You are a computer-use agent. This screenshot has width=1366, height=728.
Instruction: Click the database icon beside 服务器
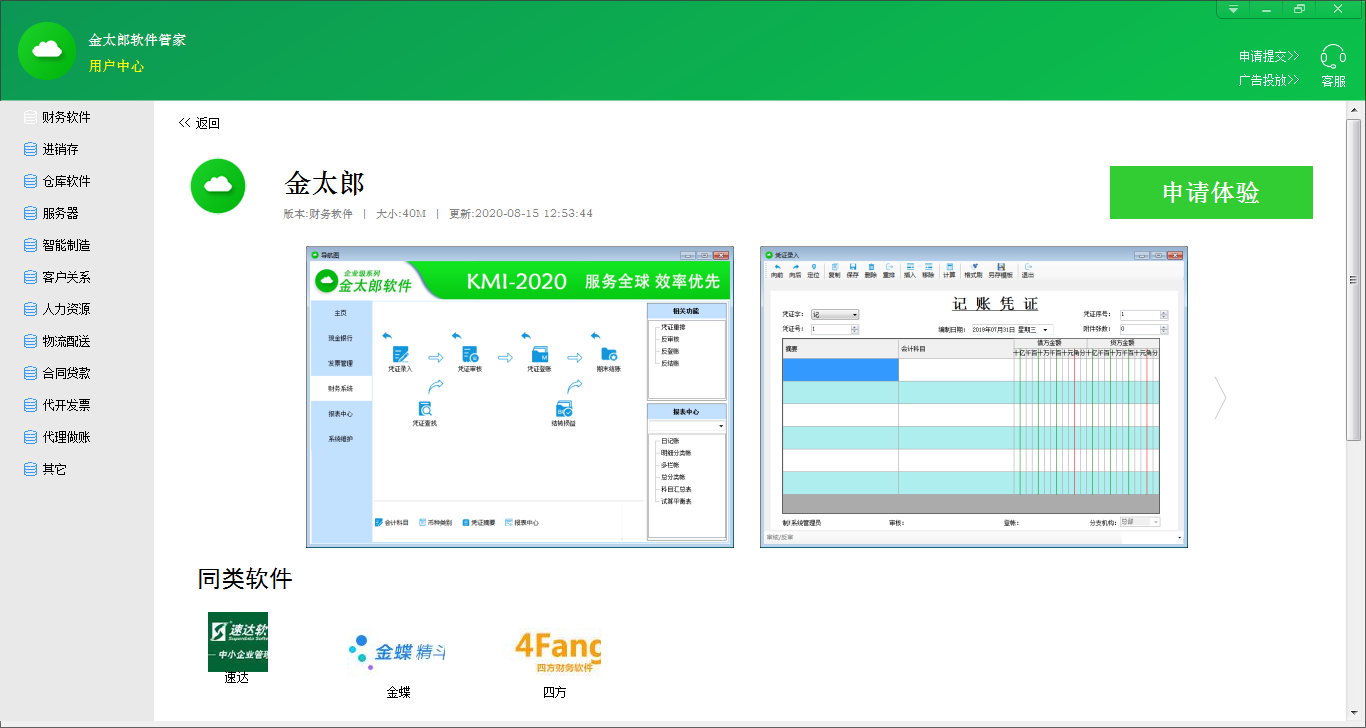point(30,213)
